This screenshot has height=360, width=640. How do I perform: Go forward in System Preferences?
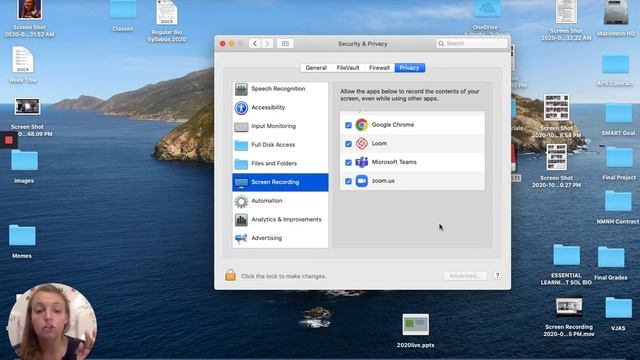click(267, 44)
